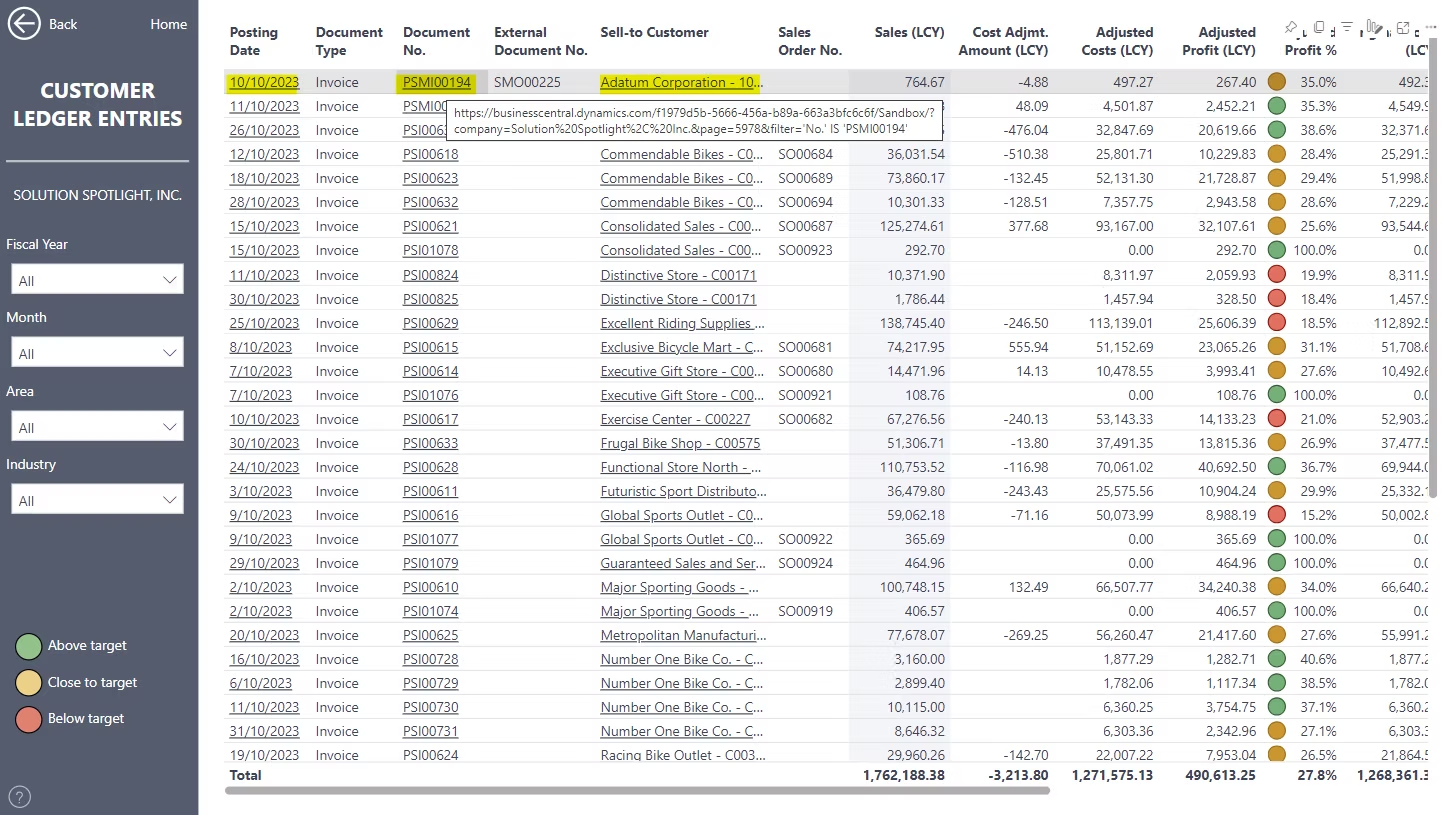Click the green indicator in the PSI00628 row
The height and width of the screenshot is (815, 1454).
tap(1276, 467)
